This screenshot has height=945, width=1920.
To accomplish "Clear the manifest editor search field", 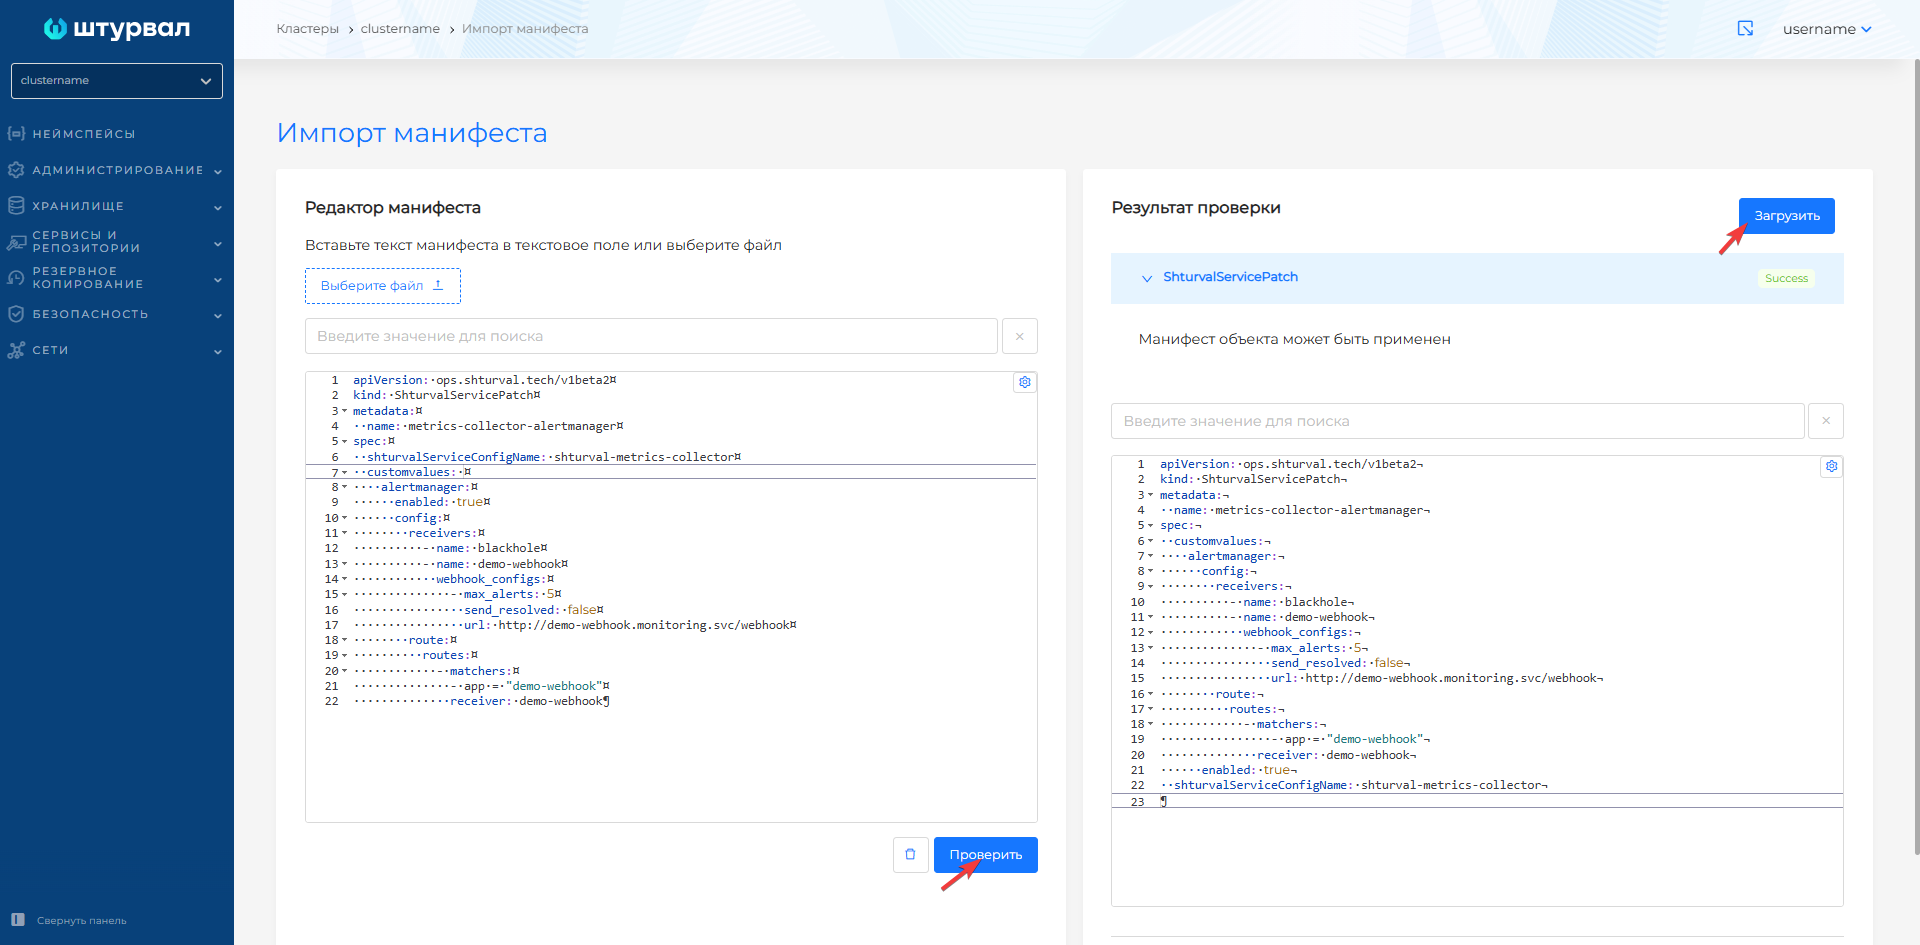I will click(x=1019, y=336).
